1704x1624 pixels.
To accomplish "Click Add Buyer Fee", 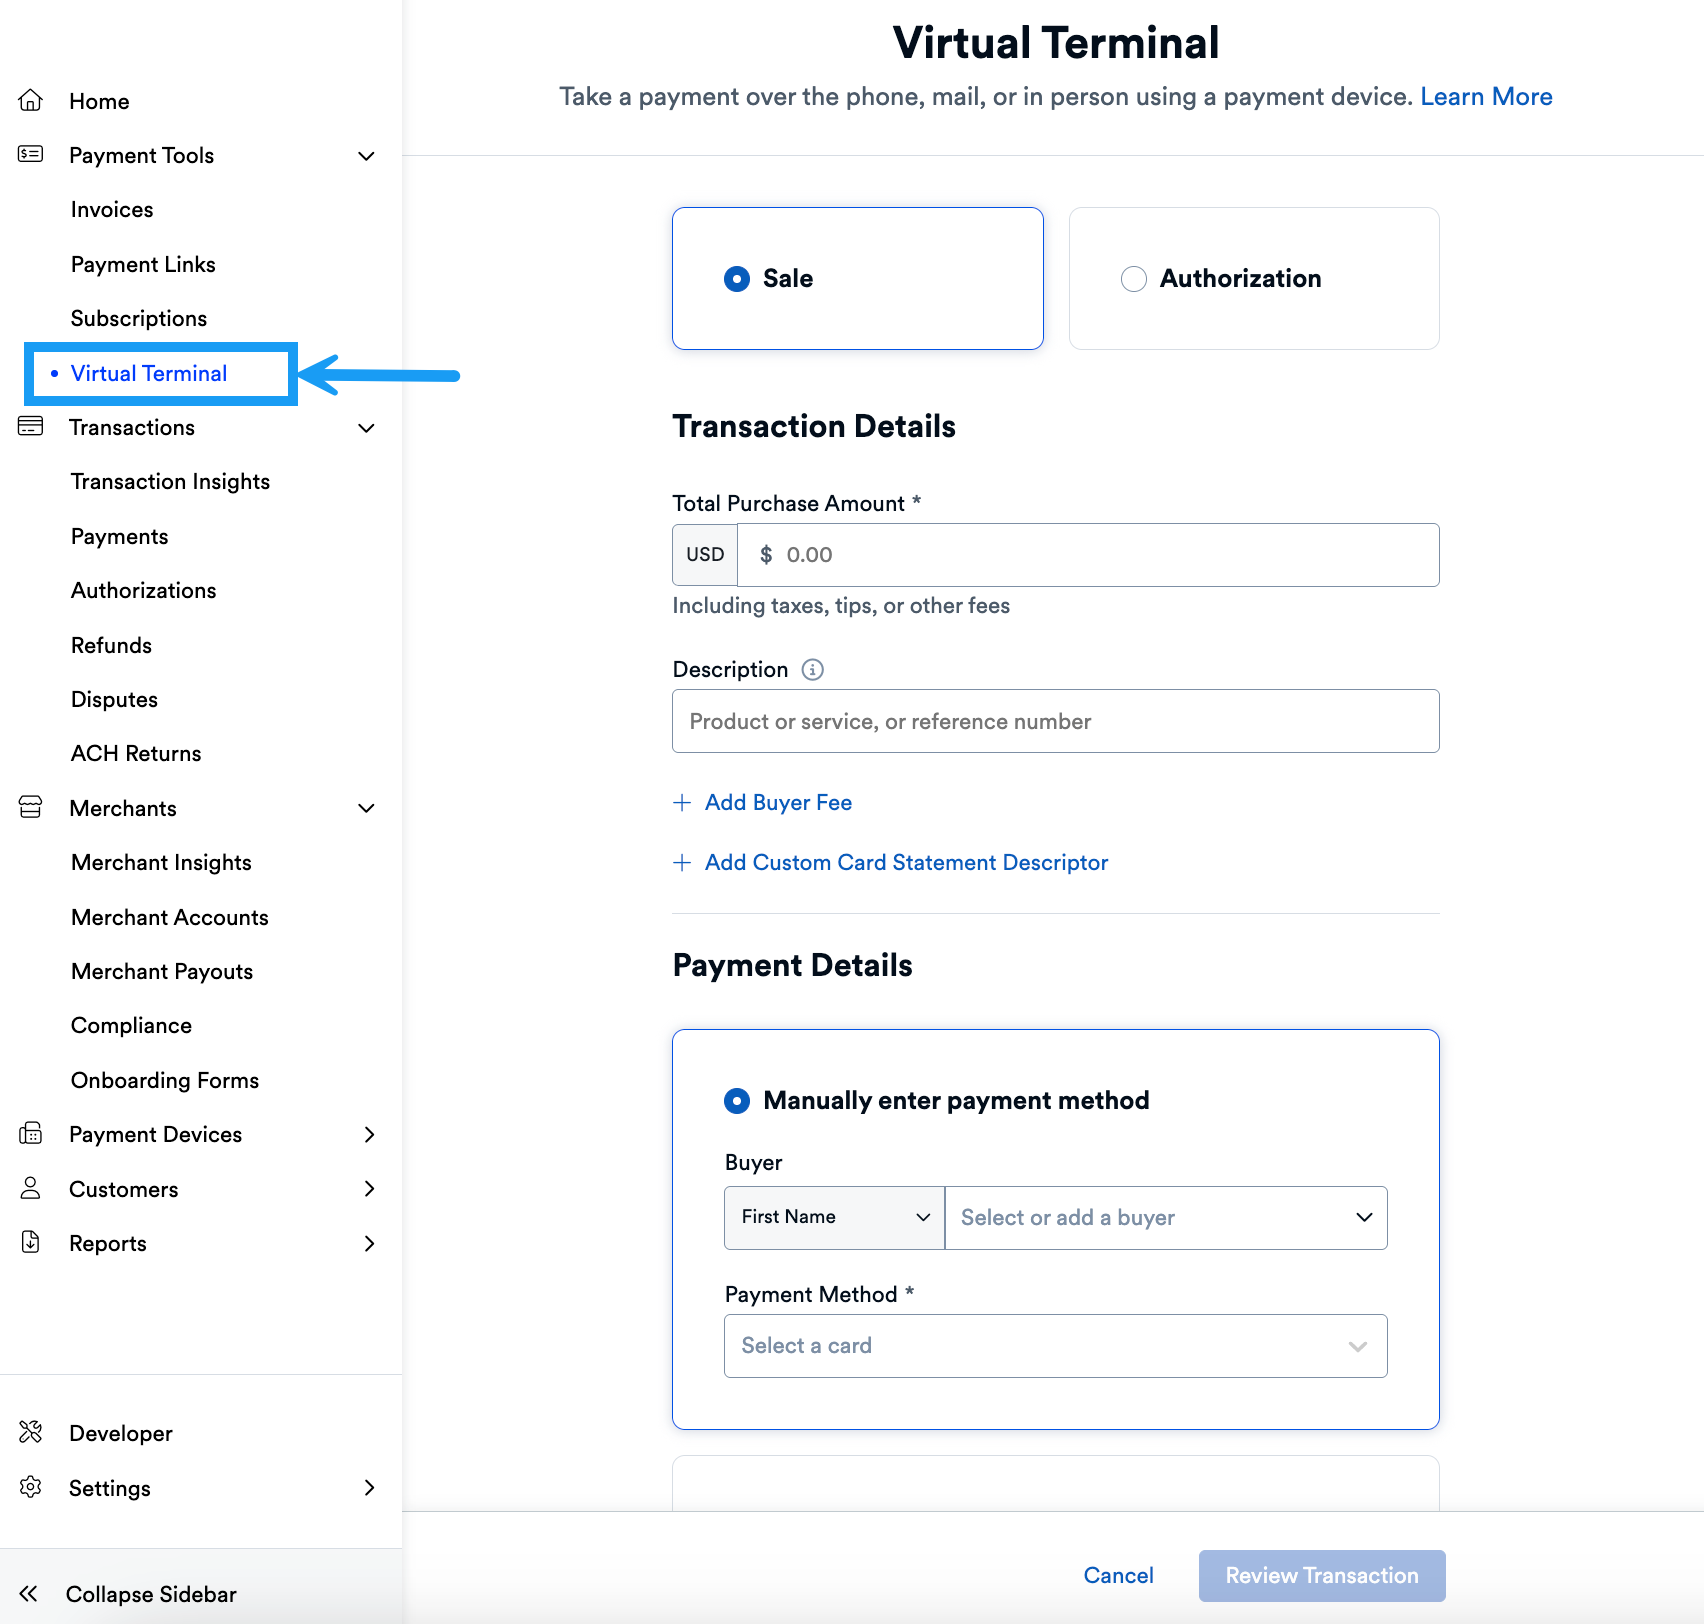I will [778, 802].
